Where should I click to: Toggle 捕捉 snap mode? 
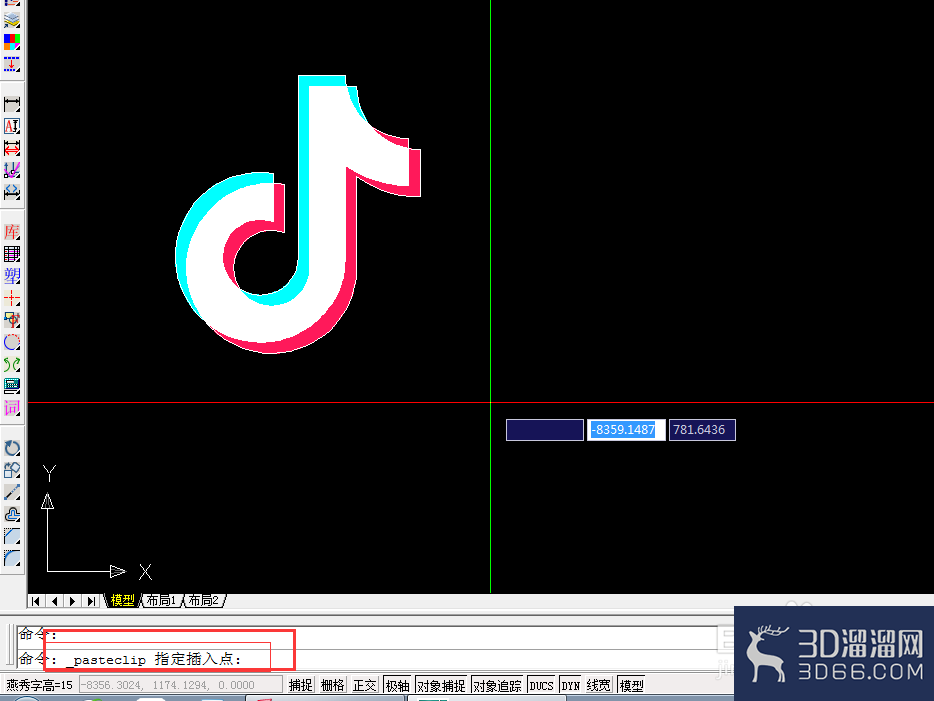tap(301, 686)
